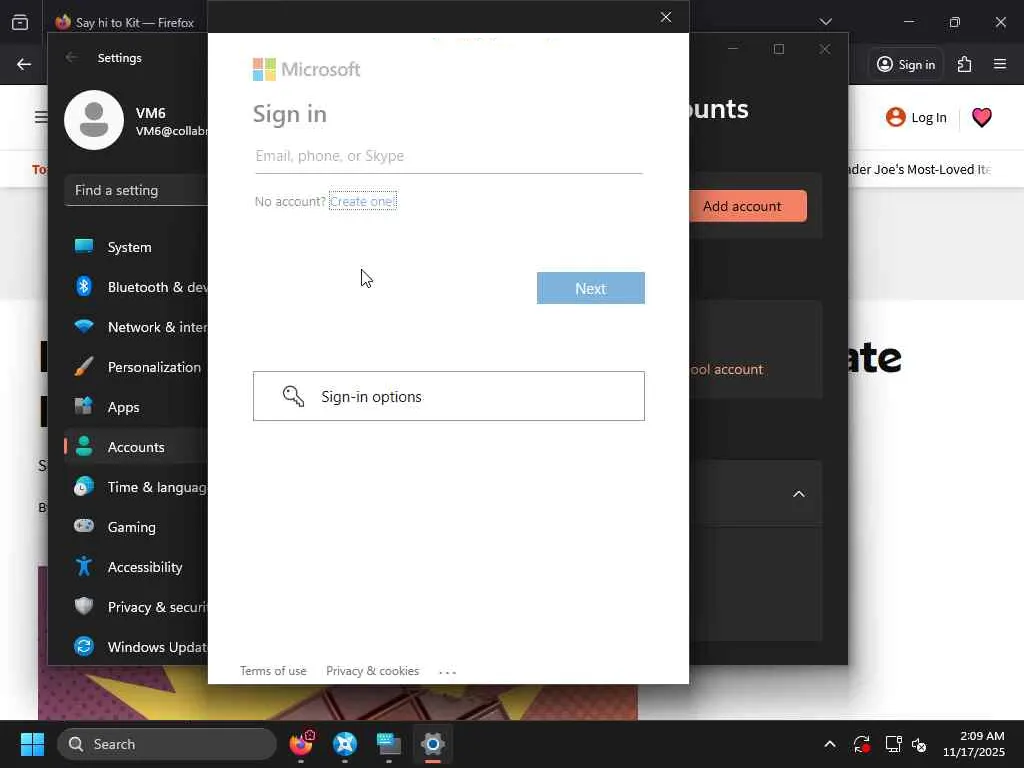Click the key icon in Sign-in options
The width and height of the screenshot is (1024, 768).
[293, 396]
